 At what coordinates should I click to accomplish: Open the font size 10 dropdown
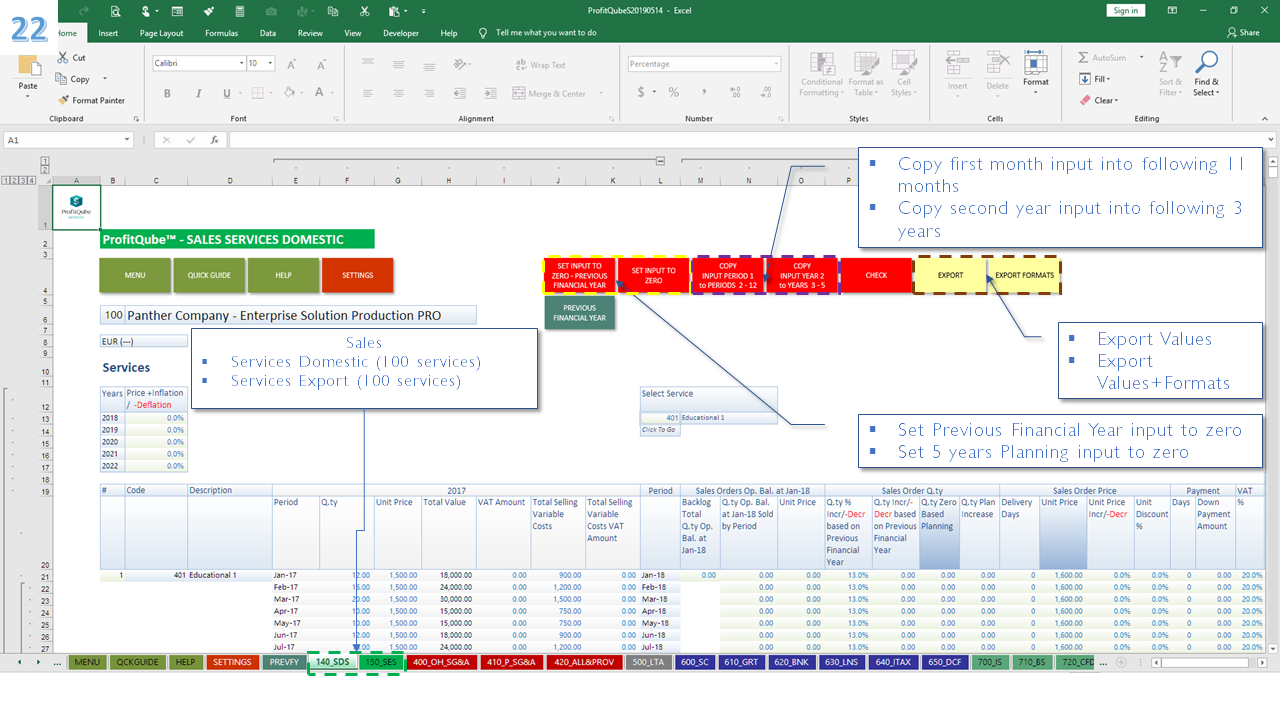click(x=270, y=63)
